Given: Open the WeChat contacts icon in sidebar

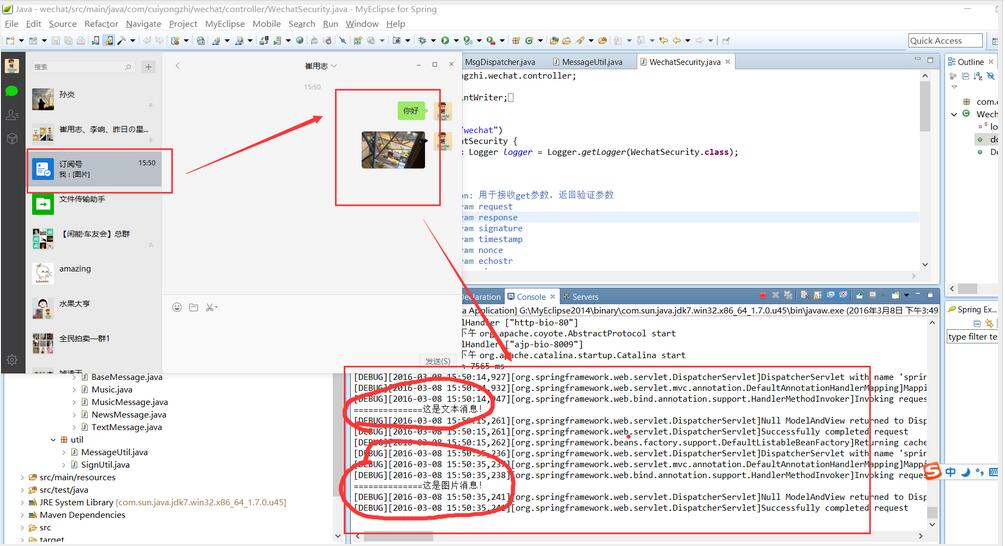Looking at the screenshot, I should pos(12,115).
